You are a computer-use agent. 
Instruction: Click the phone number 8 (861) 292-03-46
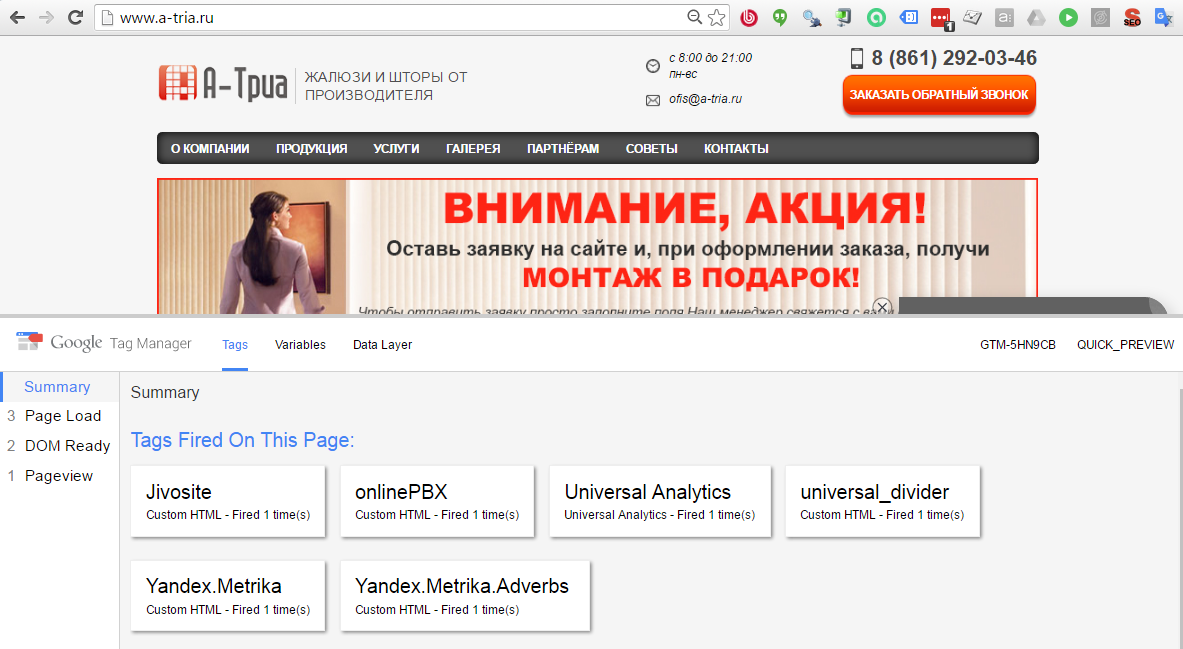tap(954, 58)
